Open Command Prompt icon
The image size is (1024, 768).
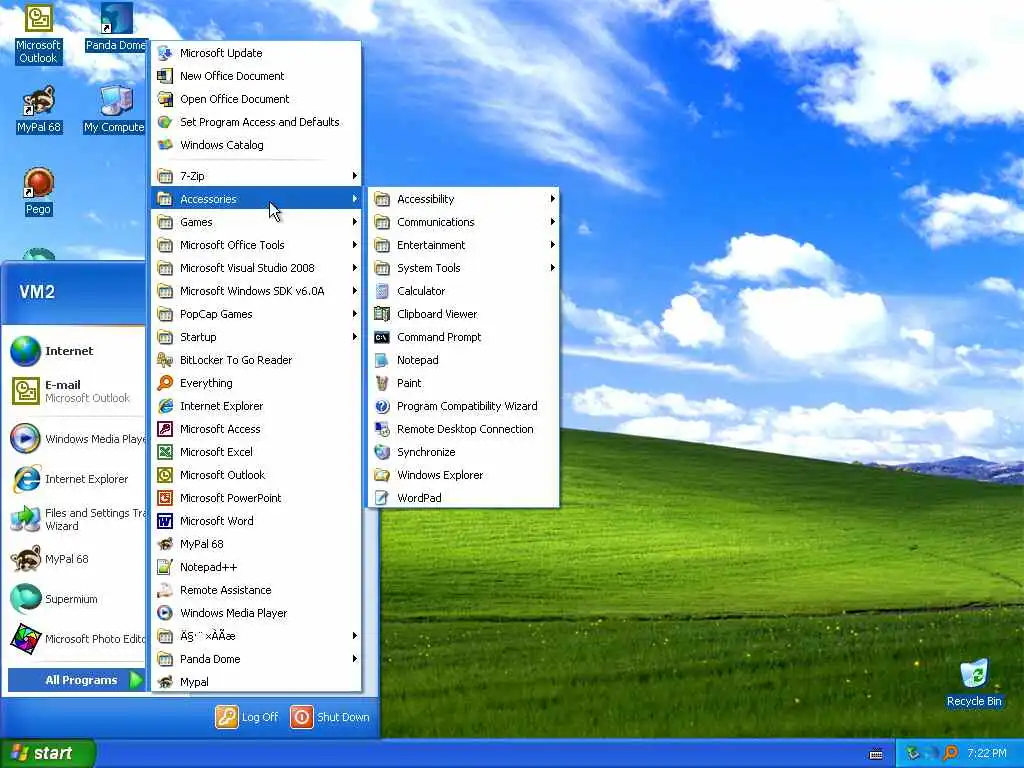pos(383,337)
